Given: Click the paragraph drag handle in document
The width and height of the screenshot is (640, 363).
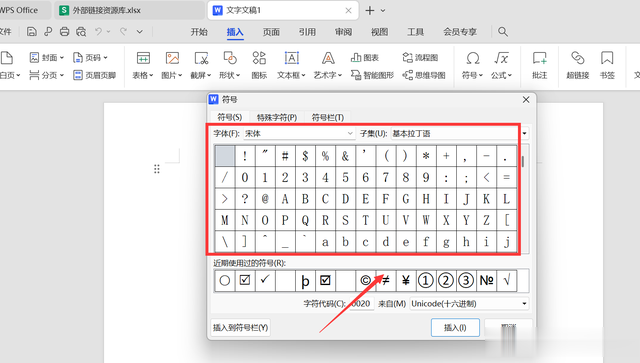Looking at the screenshot, I should pyautogui.click(x=157, y=169).
